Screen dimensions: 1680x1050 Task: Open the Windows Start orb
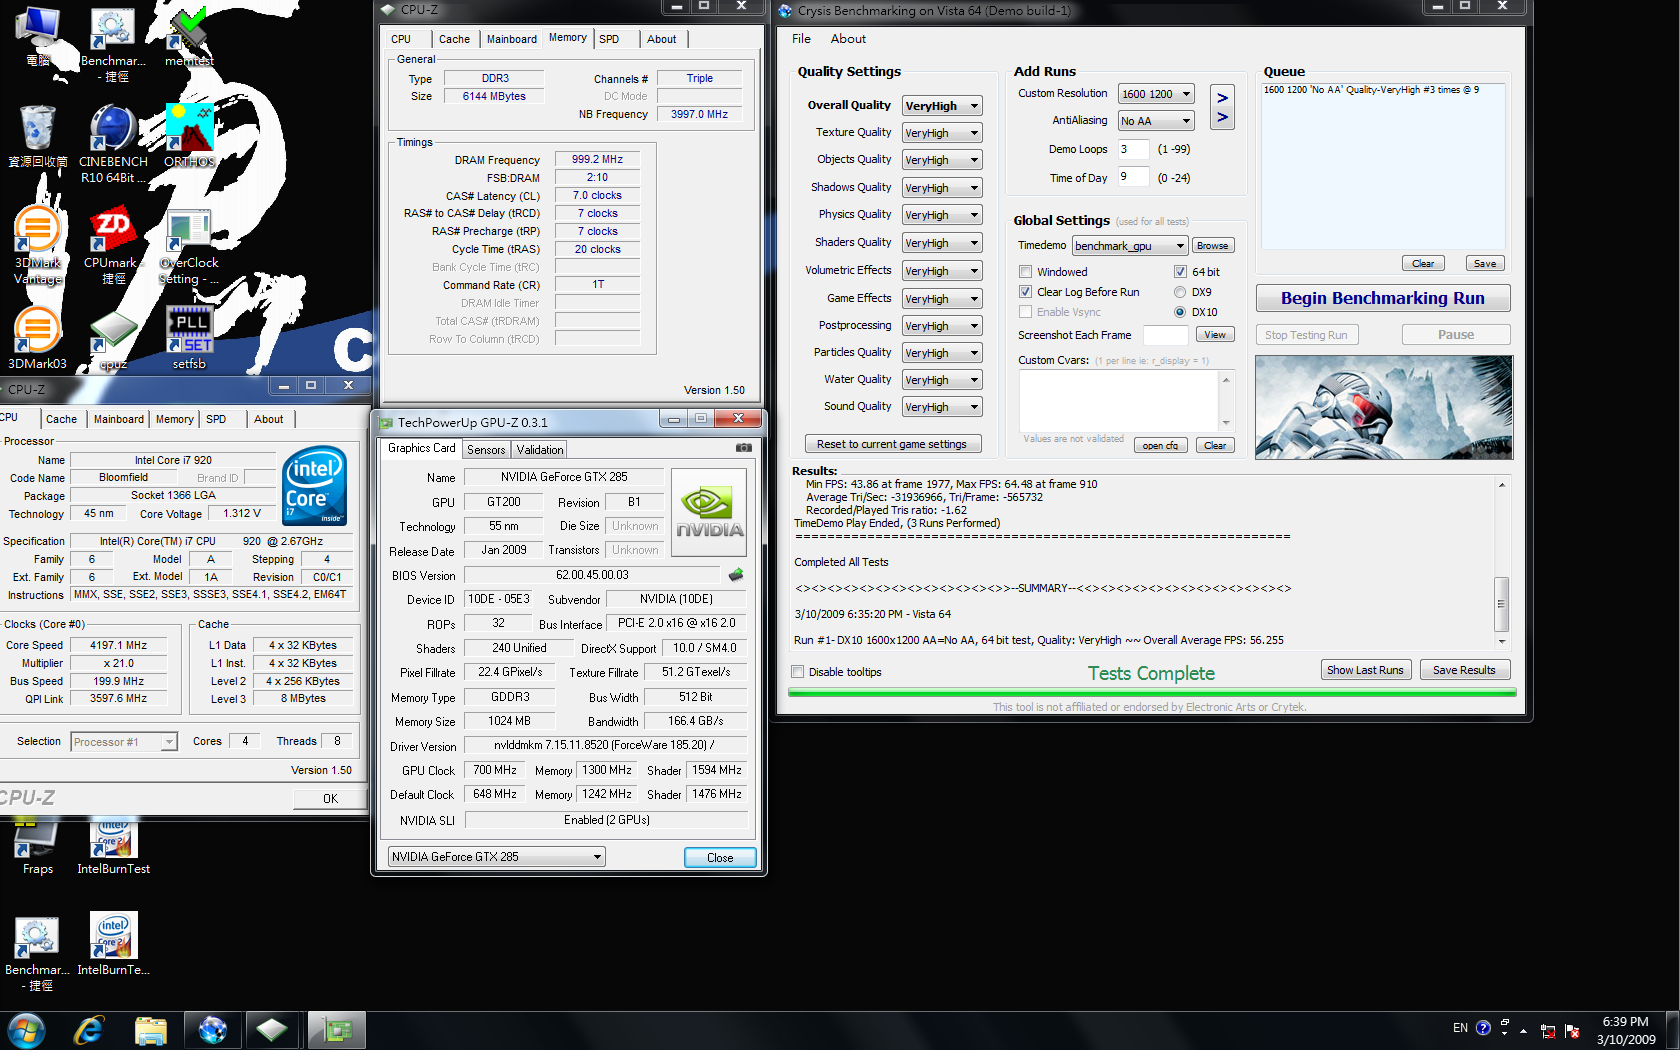point(26,1030)
